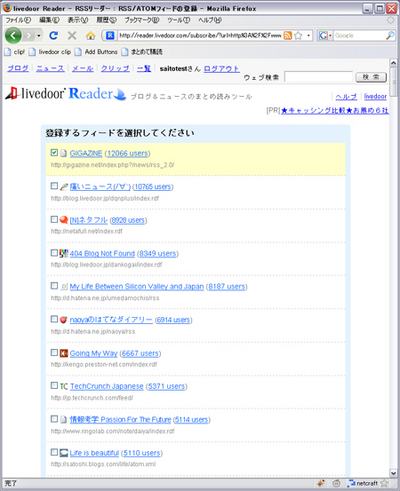The width and height of the screenshot is (400, 491).
Task: Click the red ネタフル favicon
Action: click(x=64, y=220)
